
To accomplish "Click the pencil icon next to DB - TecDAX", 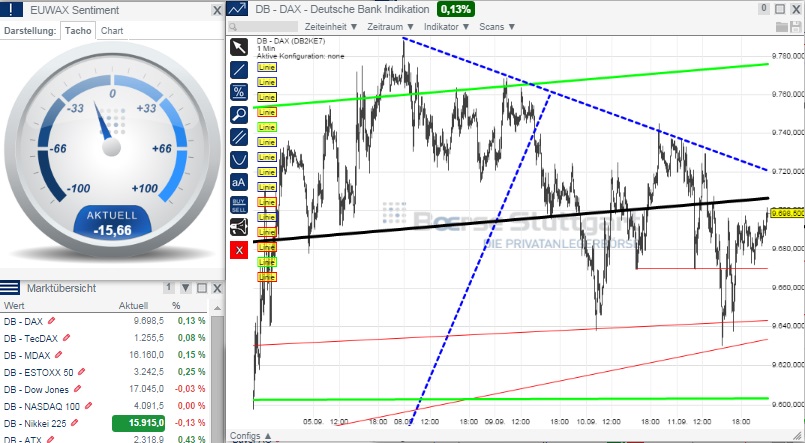I will coord(66,338).
